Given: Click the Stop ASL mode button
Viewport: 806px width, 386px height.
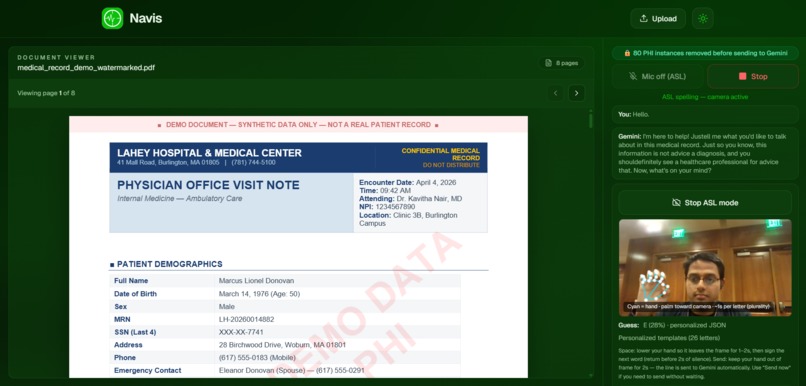Looking at the screenshot, I should (705, 203).
